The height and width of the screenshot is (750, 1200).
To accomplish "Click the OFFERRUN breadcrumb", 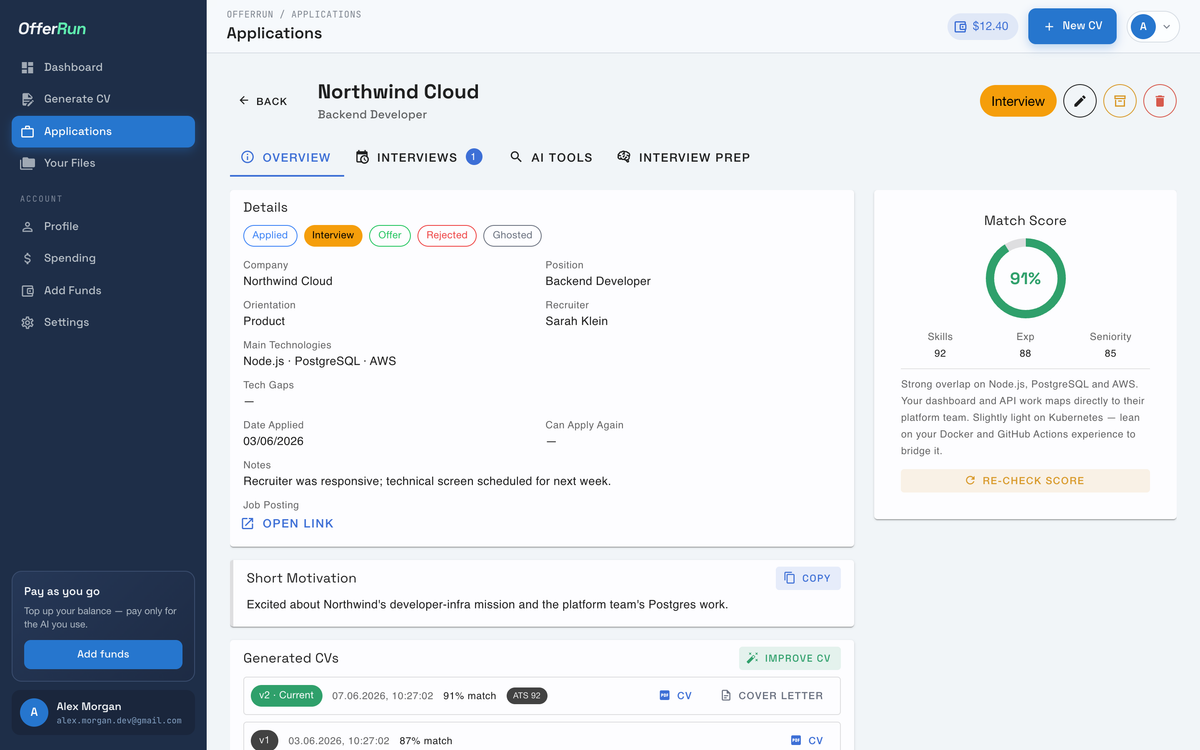I will click(x=249, y=14).
